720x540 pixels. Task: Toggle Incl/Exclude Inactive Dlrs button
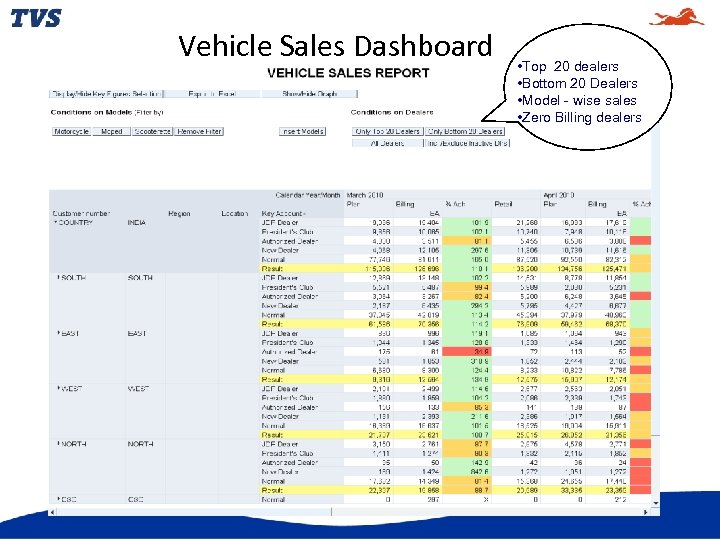467,143
